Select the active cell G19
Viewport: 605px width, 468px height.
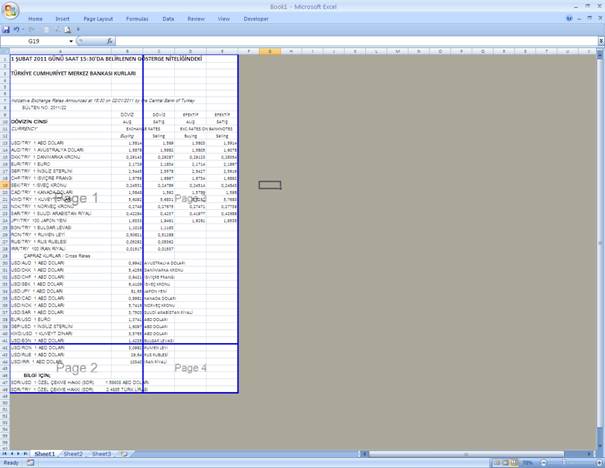click(x=270, y=185)
